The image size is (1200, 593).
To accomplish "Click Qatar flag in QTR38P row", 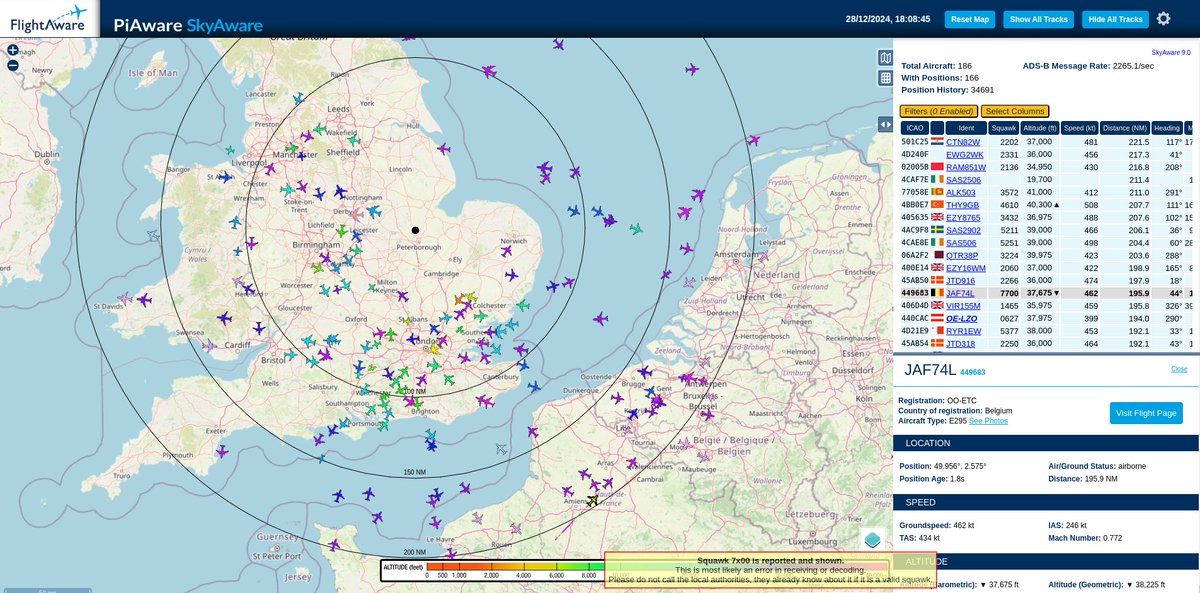I will coord(937,255).
